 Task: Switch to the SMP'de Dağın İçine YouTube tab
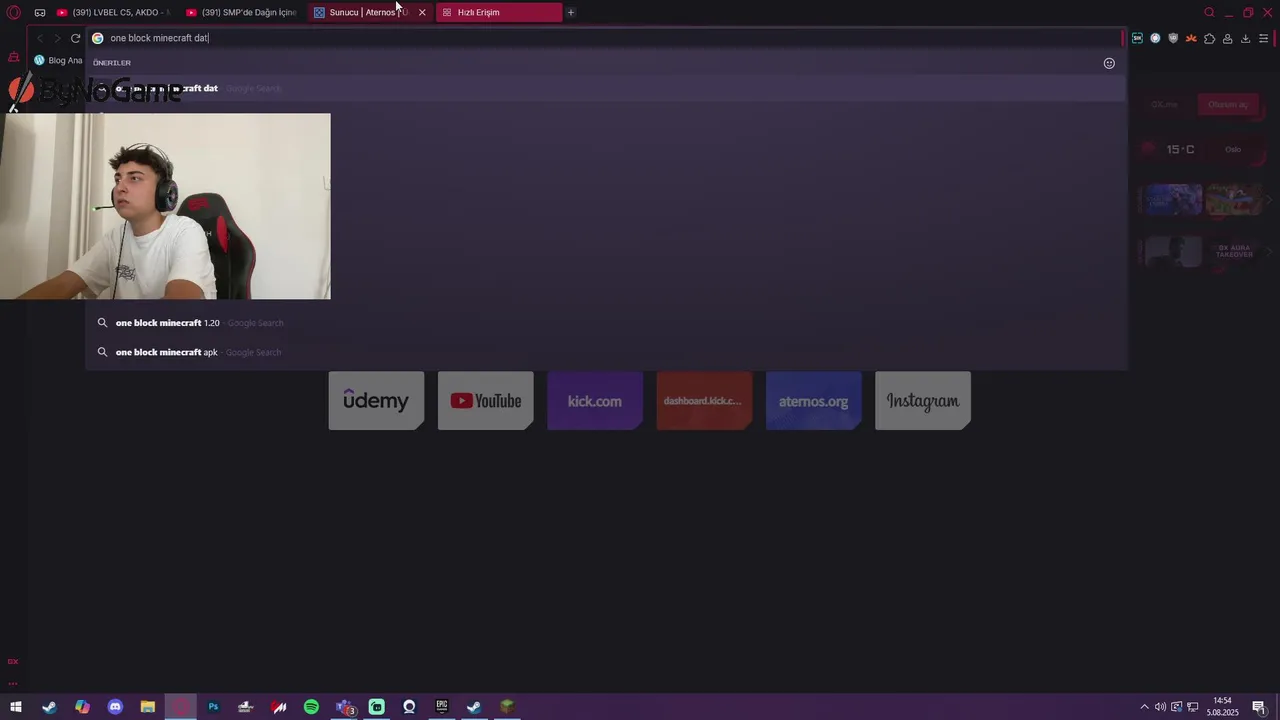coord(243,12)
